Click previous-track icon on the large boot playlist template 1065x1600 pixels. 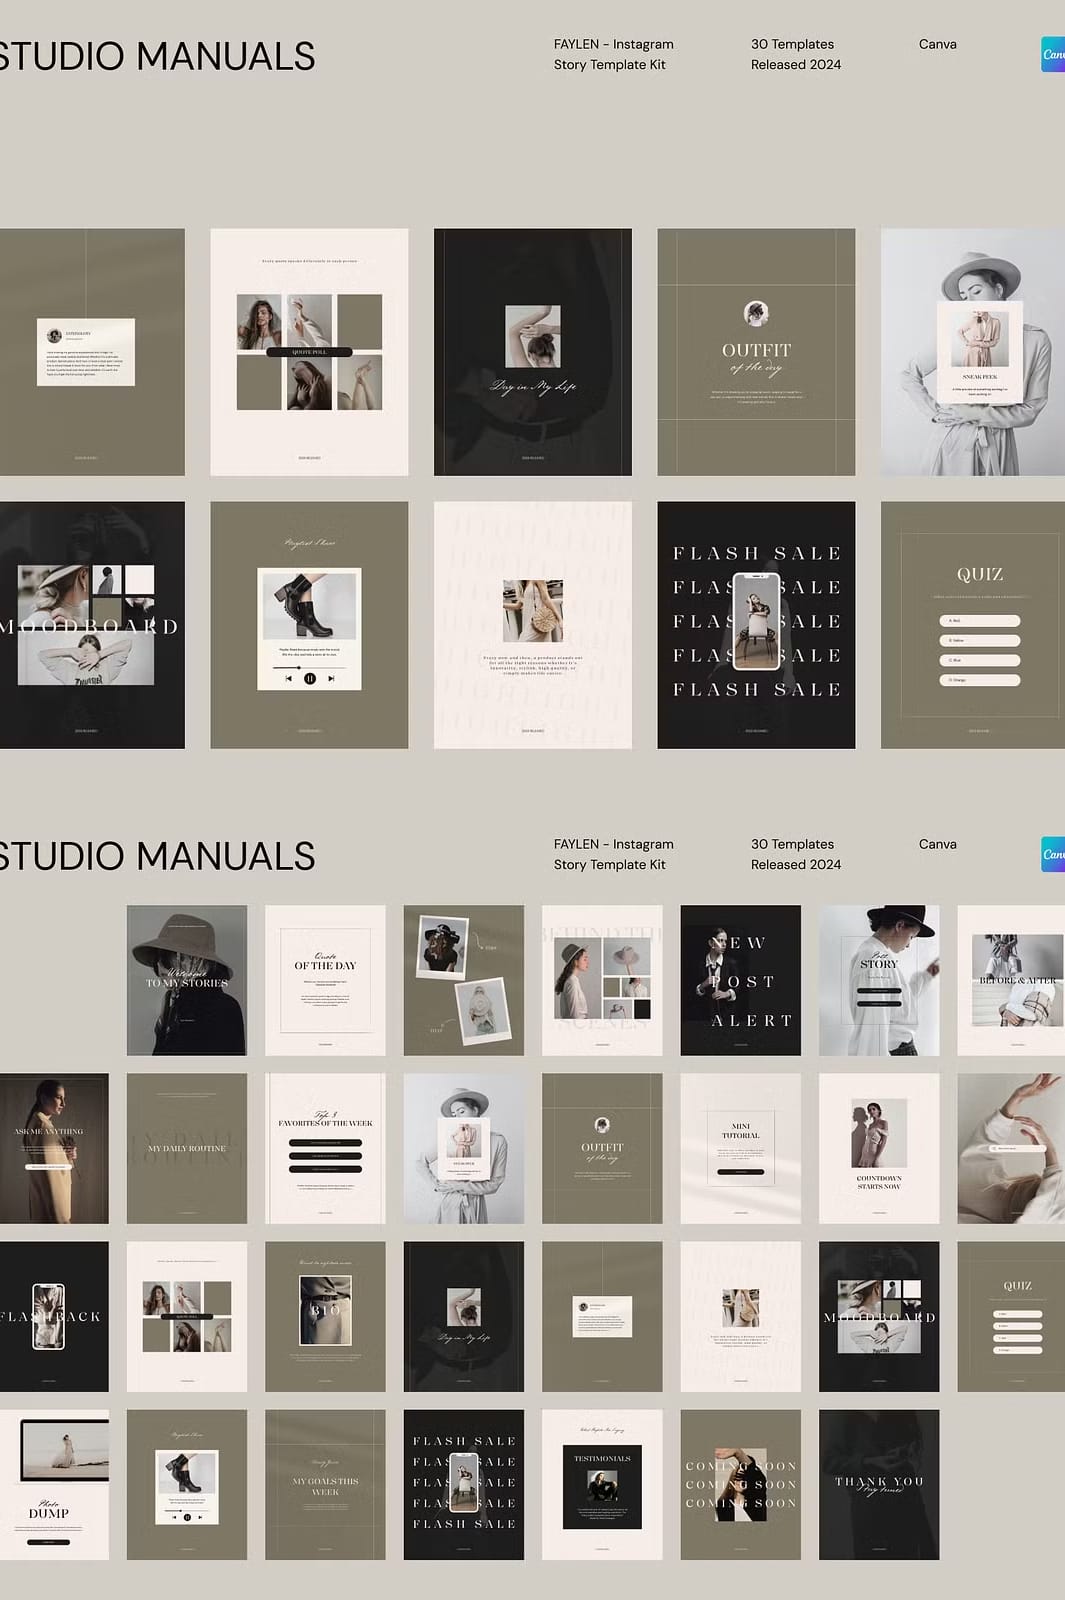(x=289, y=678)
